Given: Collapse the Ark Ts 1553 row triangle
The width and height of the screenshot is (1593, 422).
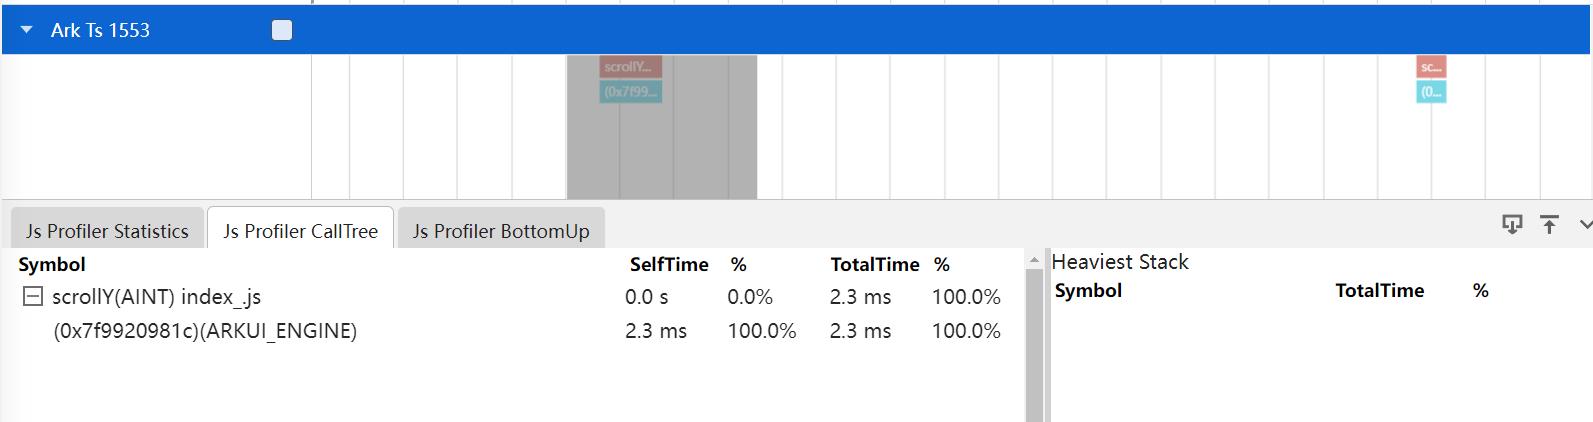Looking at the screenshot, I should tap(26, 31).
